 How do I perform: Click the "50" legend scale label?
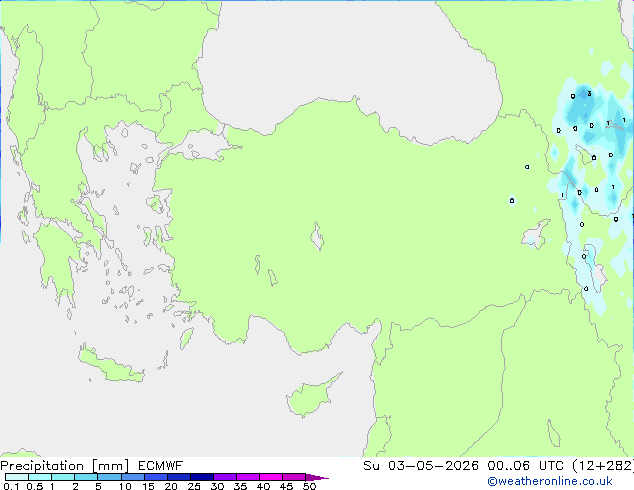pos(309,486)
